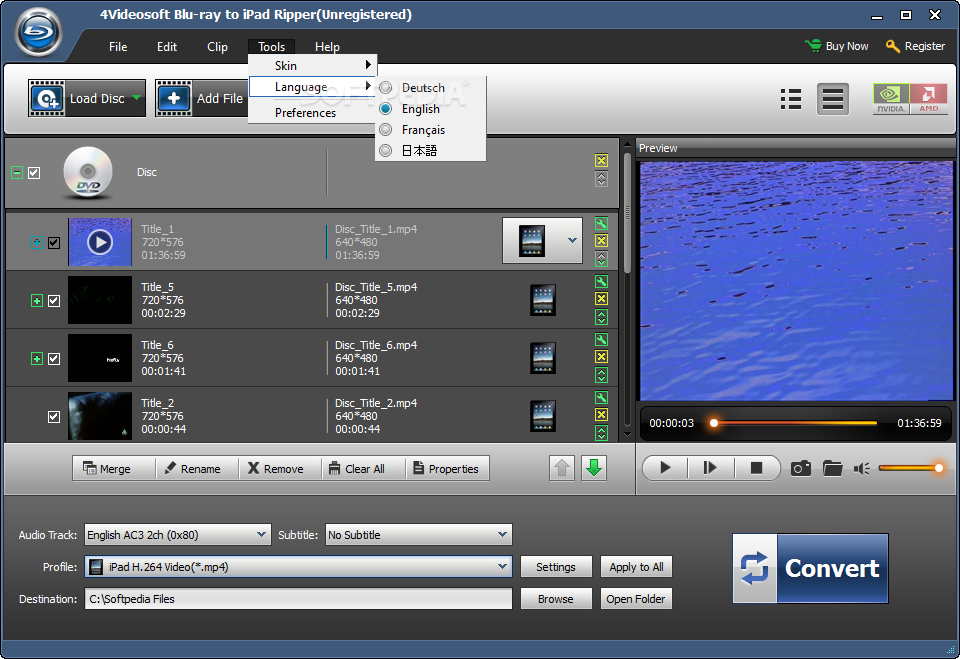
Task: Select Japanese 日本語 language option
Action: pos(430,151)
